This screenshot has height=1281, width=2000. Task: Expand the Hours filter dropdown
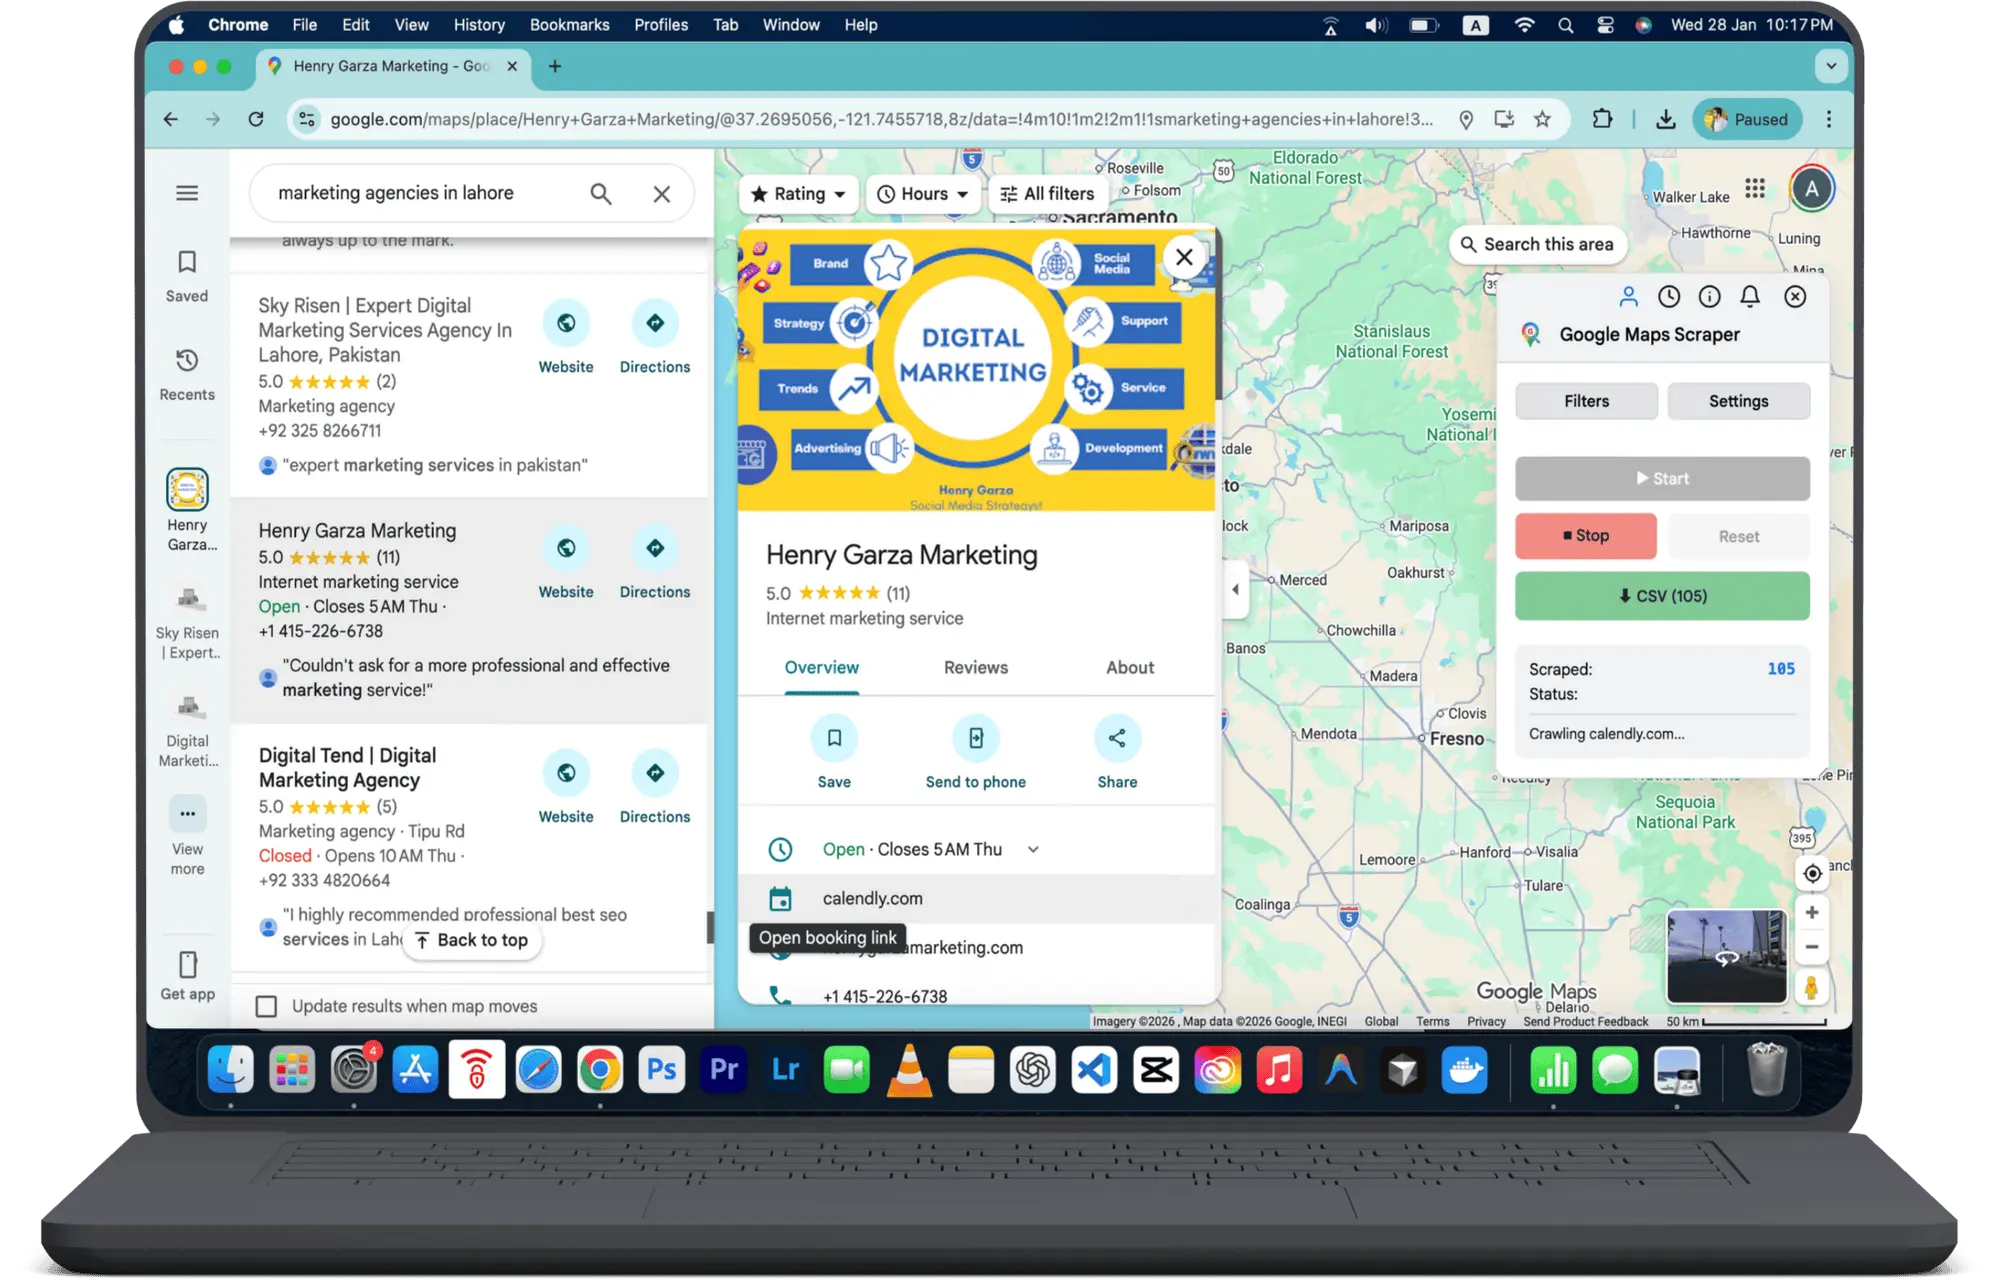(922, 194)
